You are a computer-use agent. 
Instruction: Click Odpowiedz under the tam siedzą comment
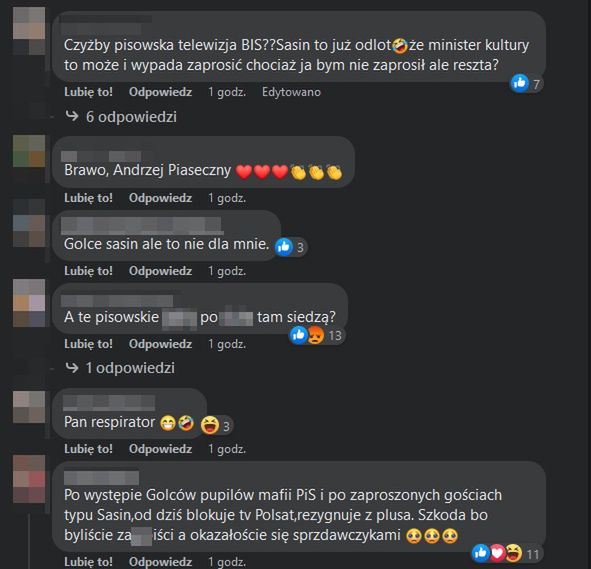click(x=160, y=344)
